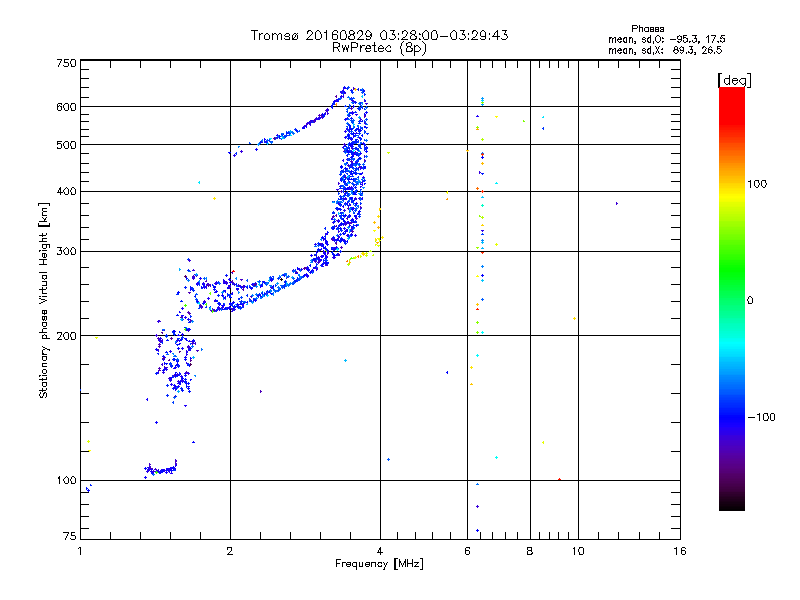
Task: Click the color bar tick label '-100'
Action: (761, 417)
